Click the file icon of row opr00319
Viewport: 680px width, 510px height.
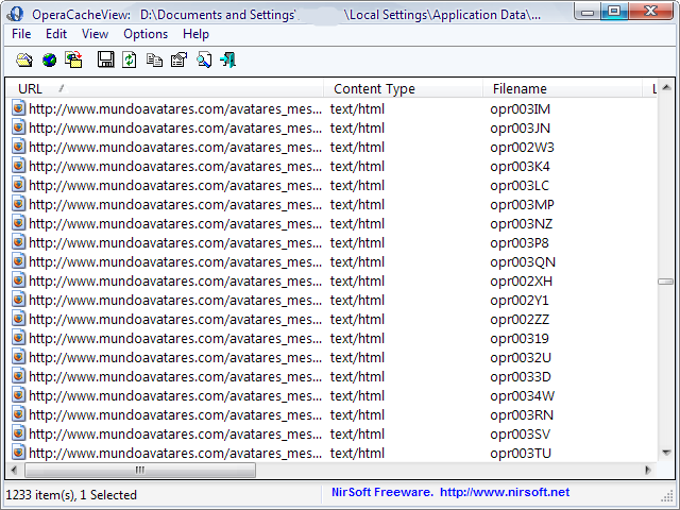[18, 337]
